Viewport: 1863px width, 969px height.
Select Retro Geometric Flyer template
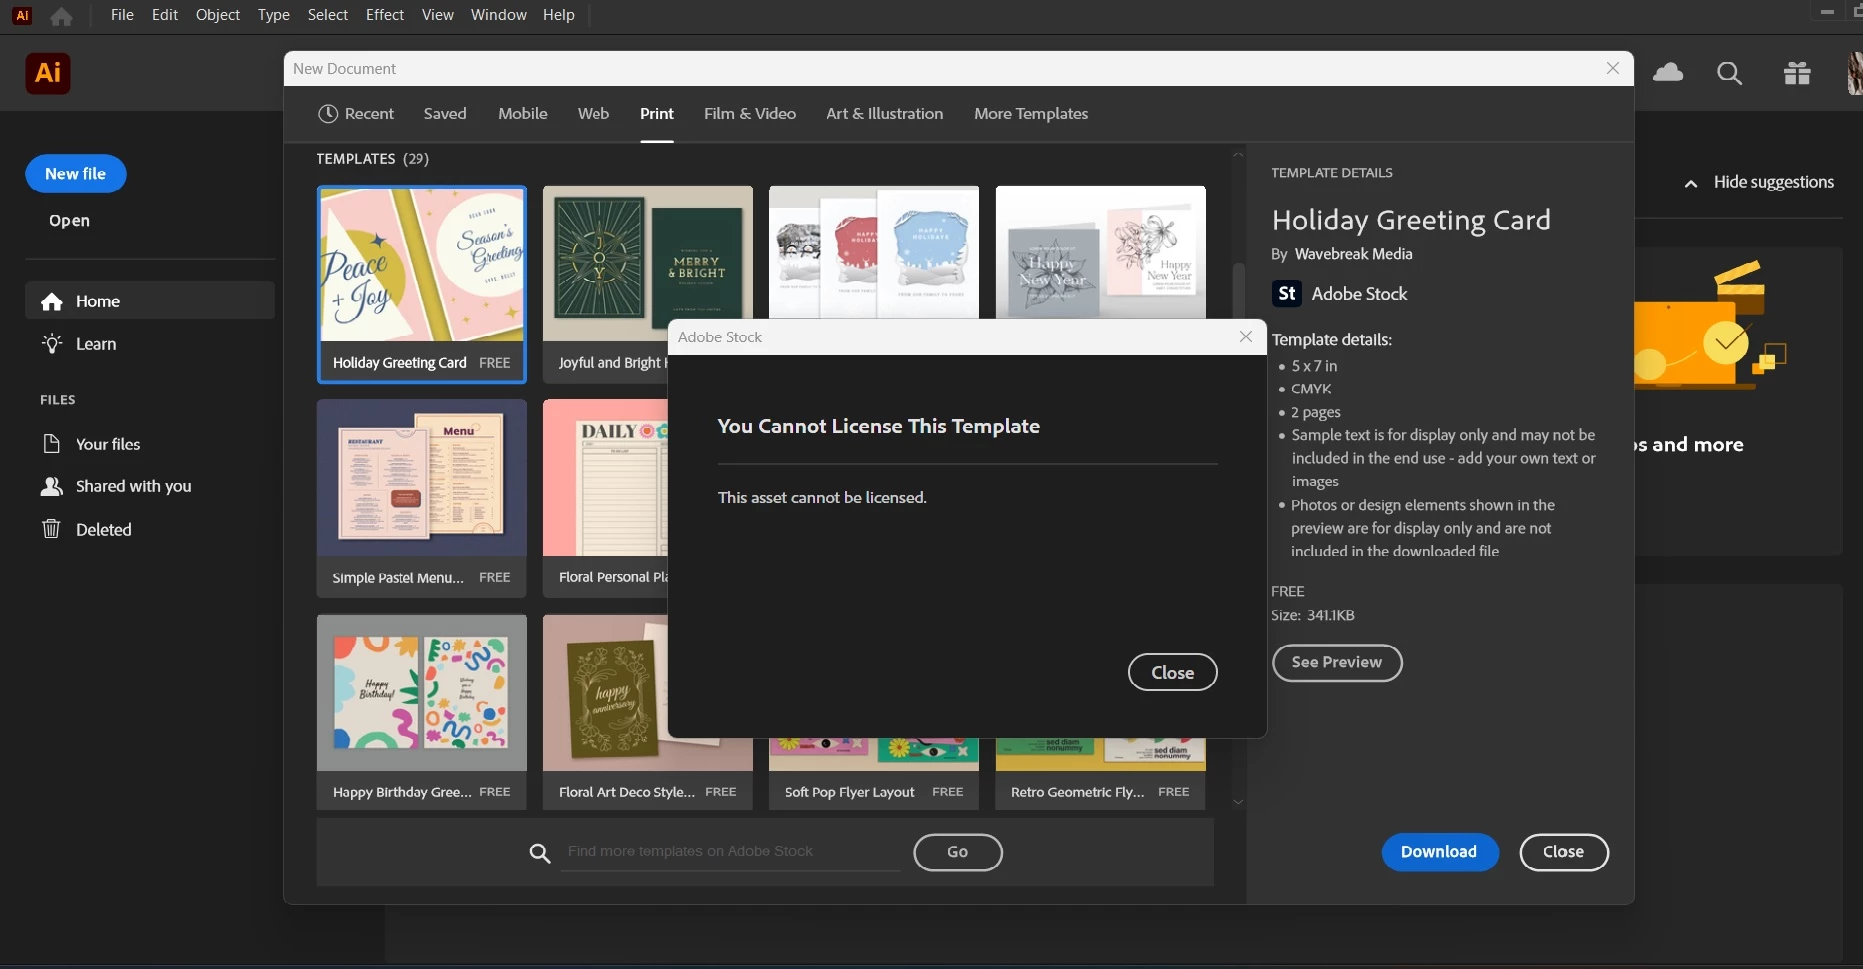point(1101,775)
